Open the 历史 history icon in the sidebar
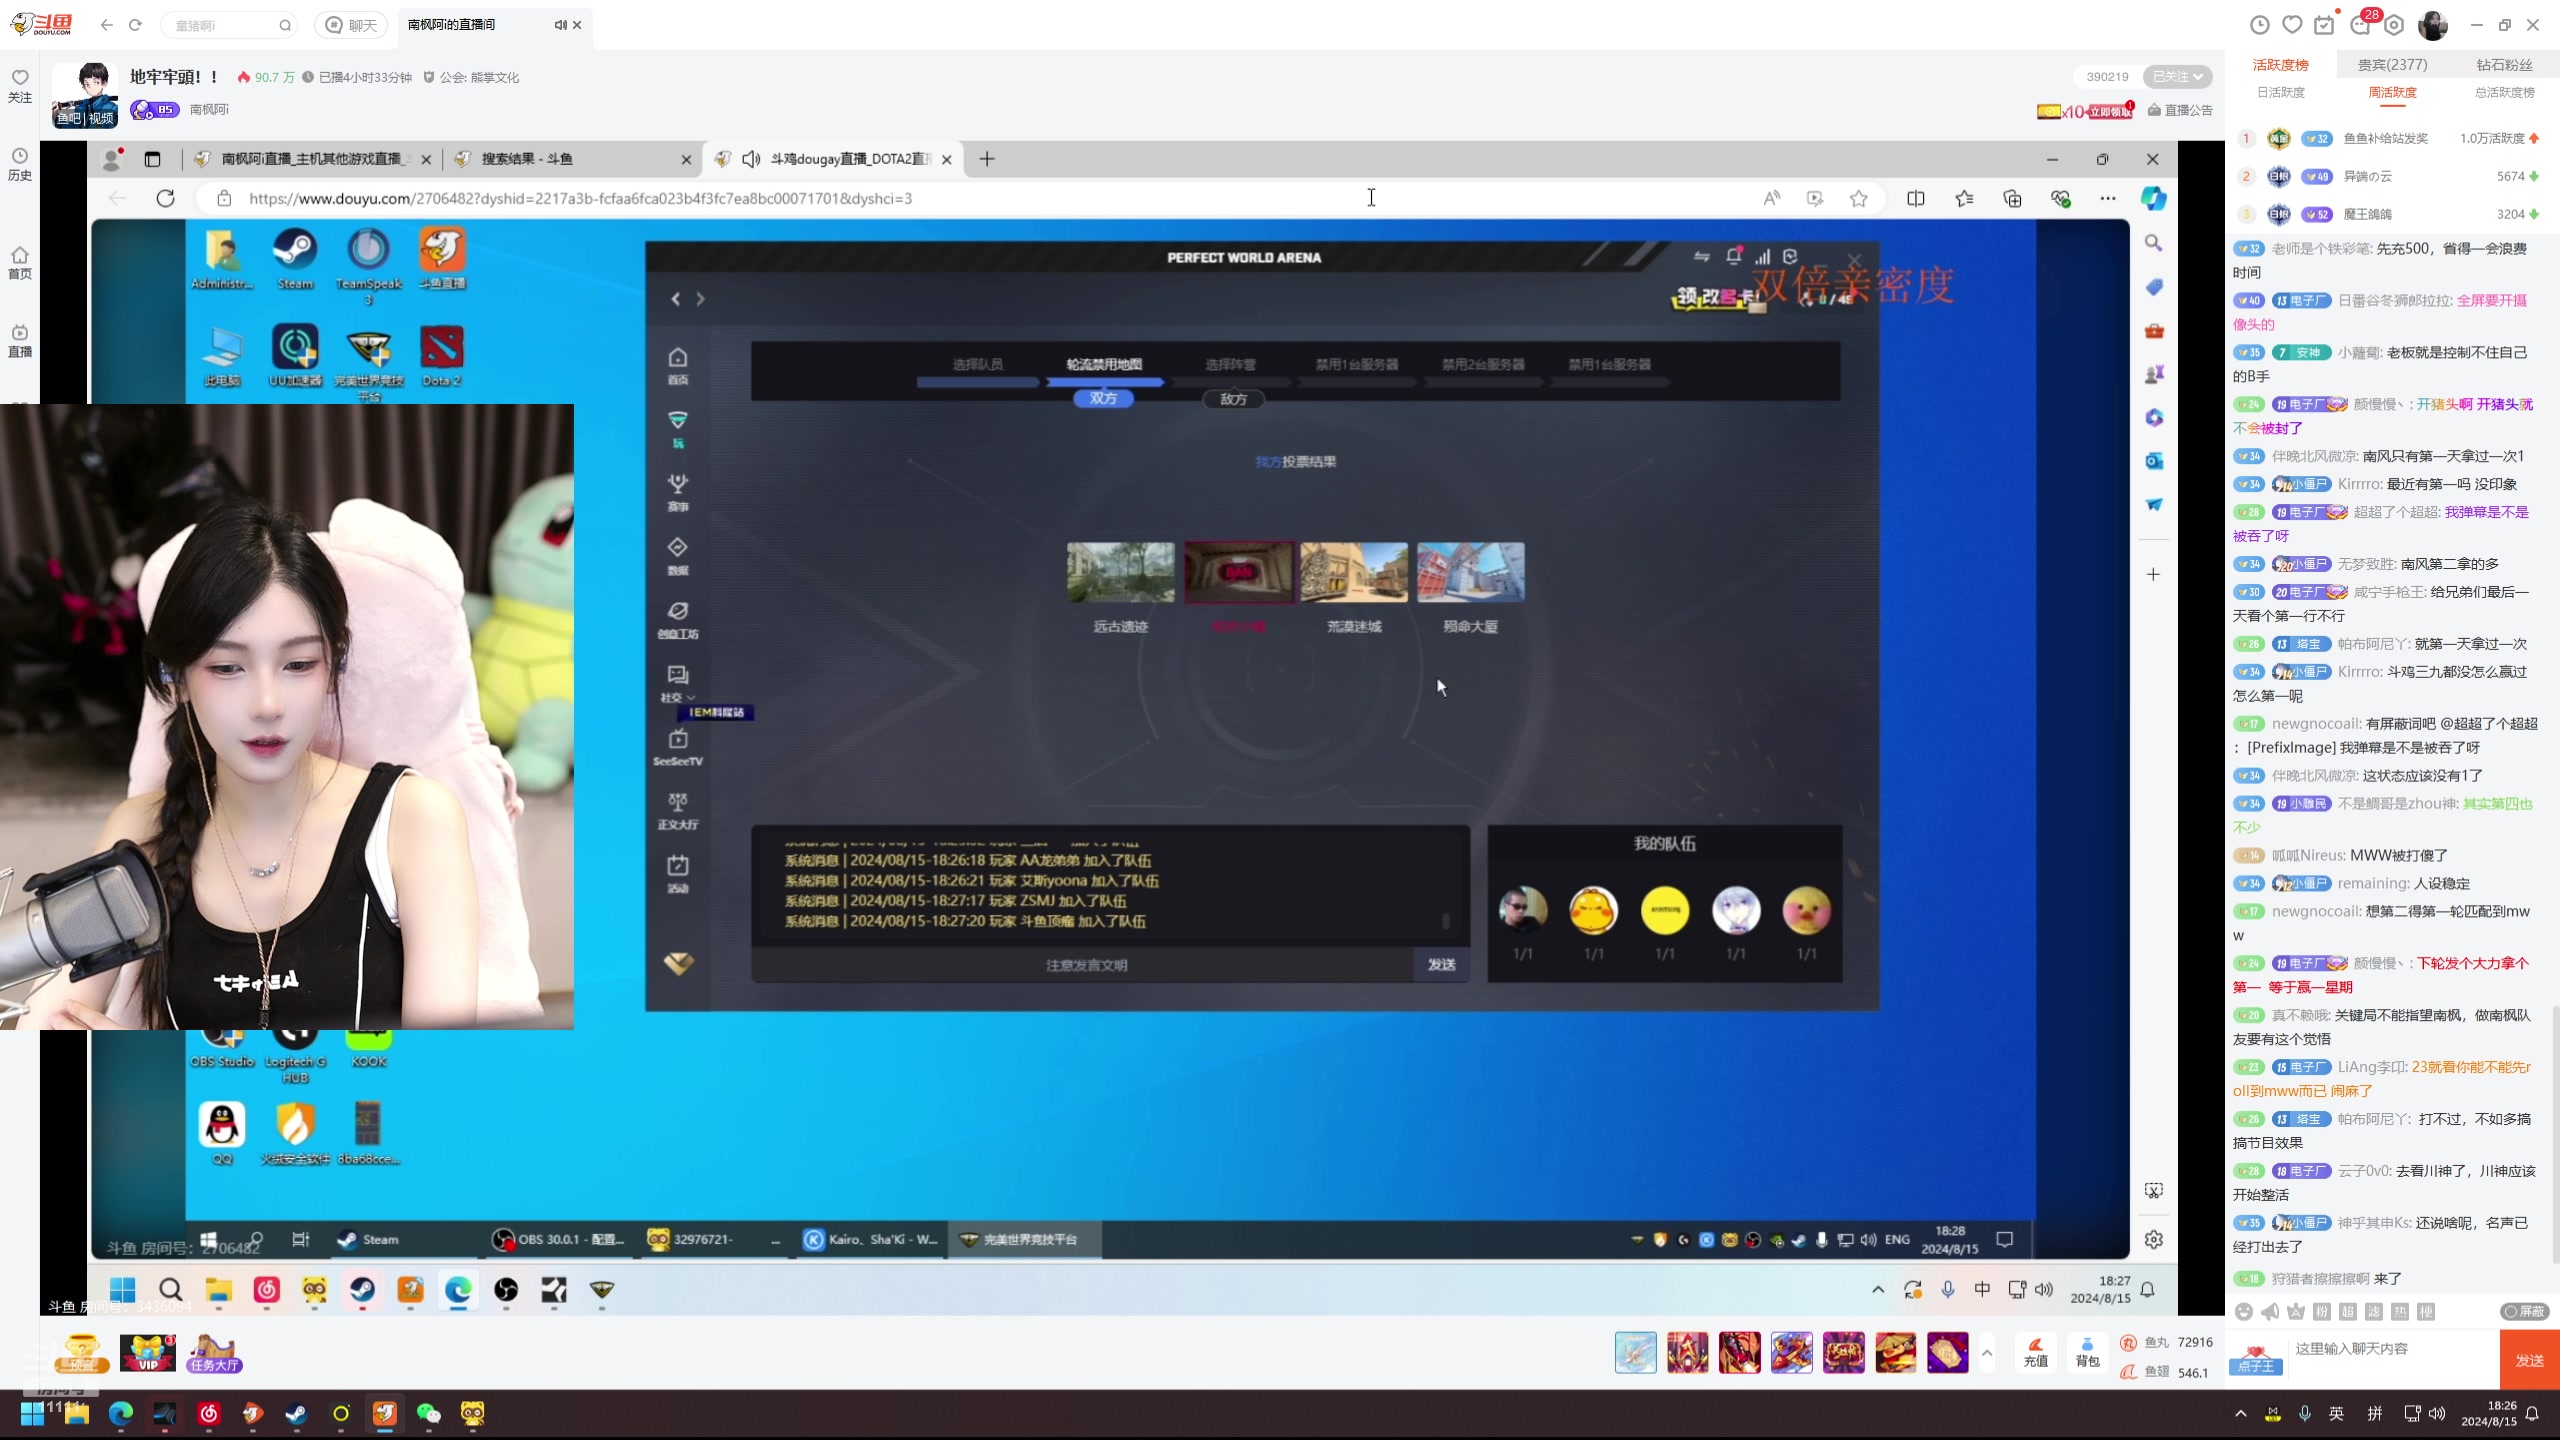The width and height of the screenshot is (2560, 1440). pyautogui.click(x=20, y=163)
